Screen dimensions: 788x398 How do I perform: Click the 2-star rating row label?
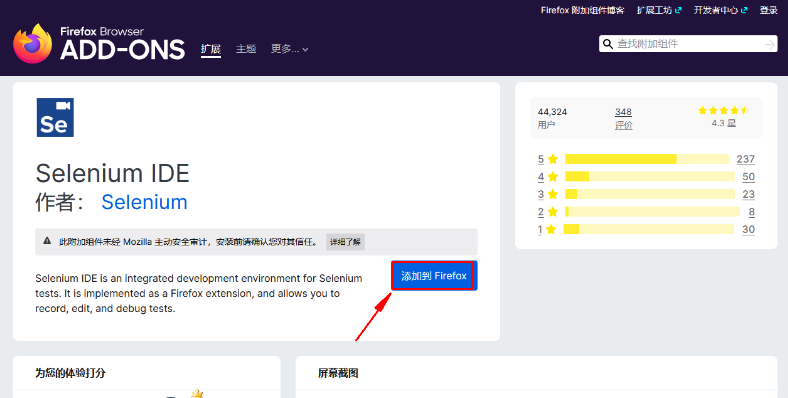tap(547, 212)
